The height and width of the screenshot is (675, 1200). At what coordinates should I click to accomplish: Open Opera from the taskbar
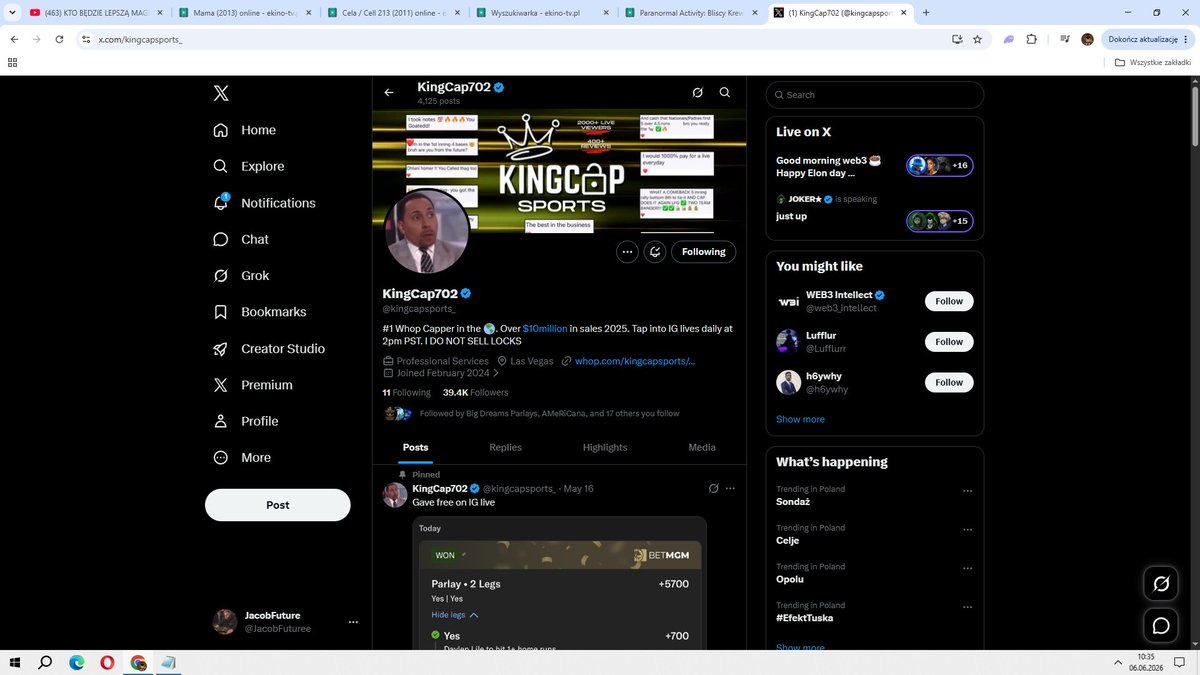pos(107,662)
